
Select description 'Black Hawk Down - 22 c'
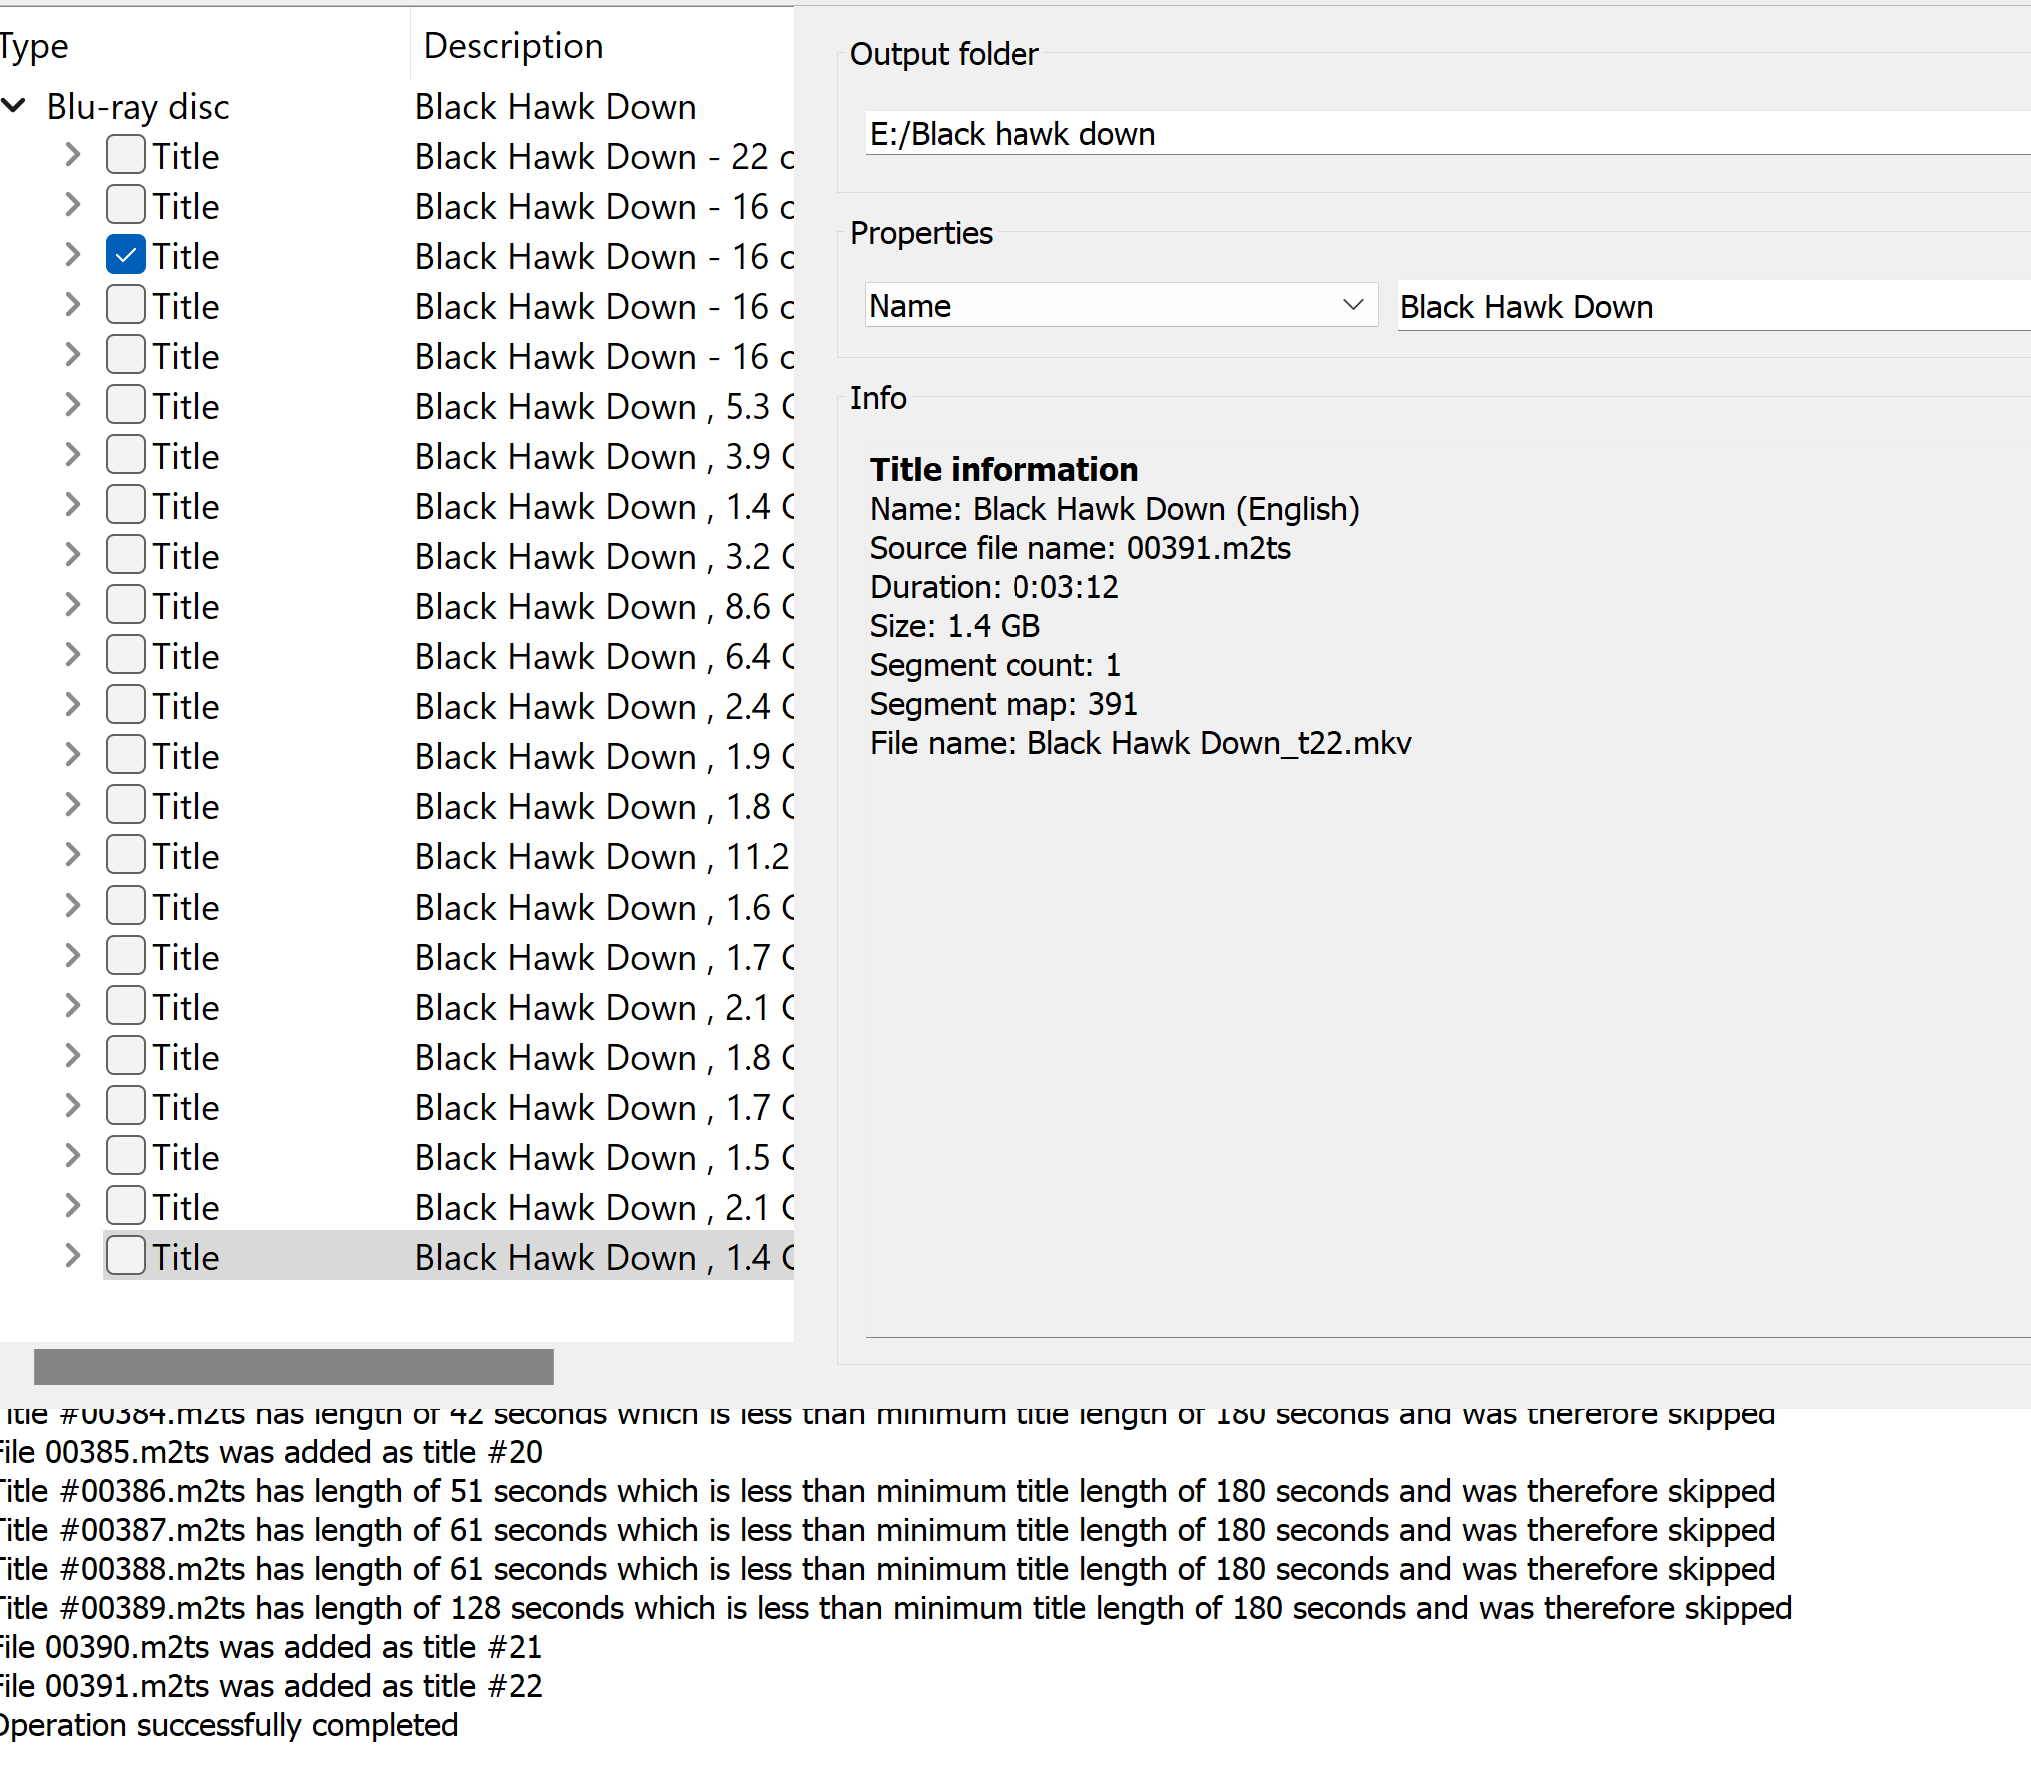point(605,157)
